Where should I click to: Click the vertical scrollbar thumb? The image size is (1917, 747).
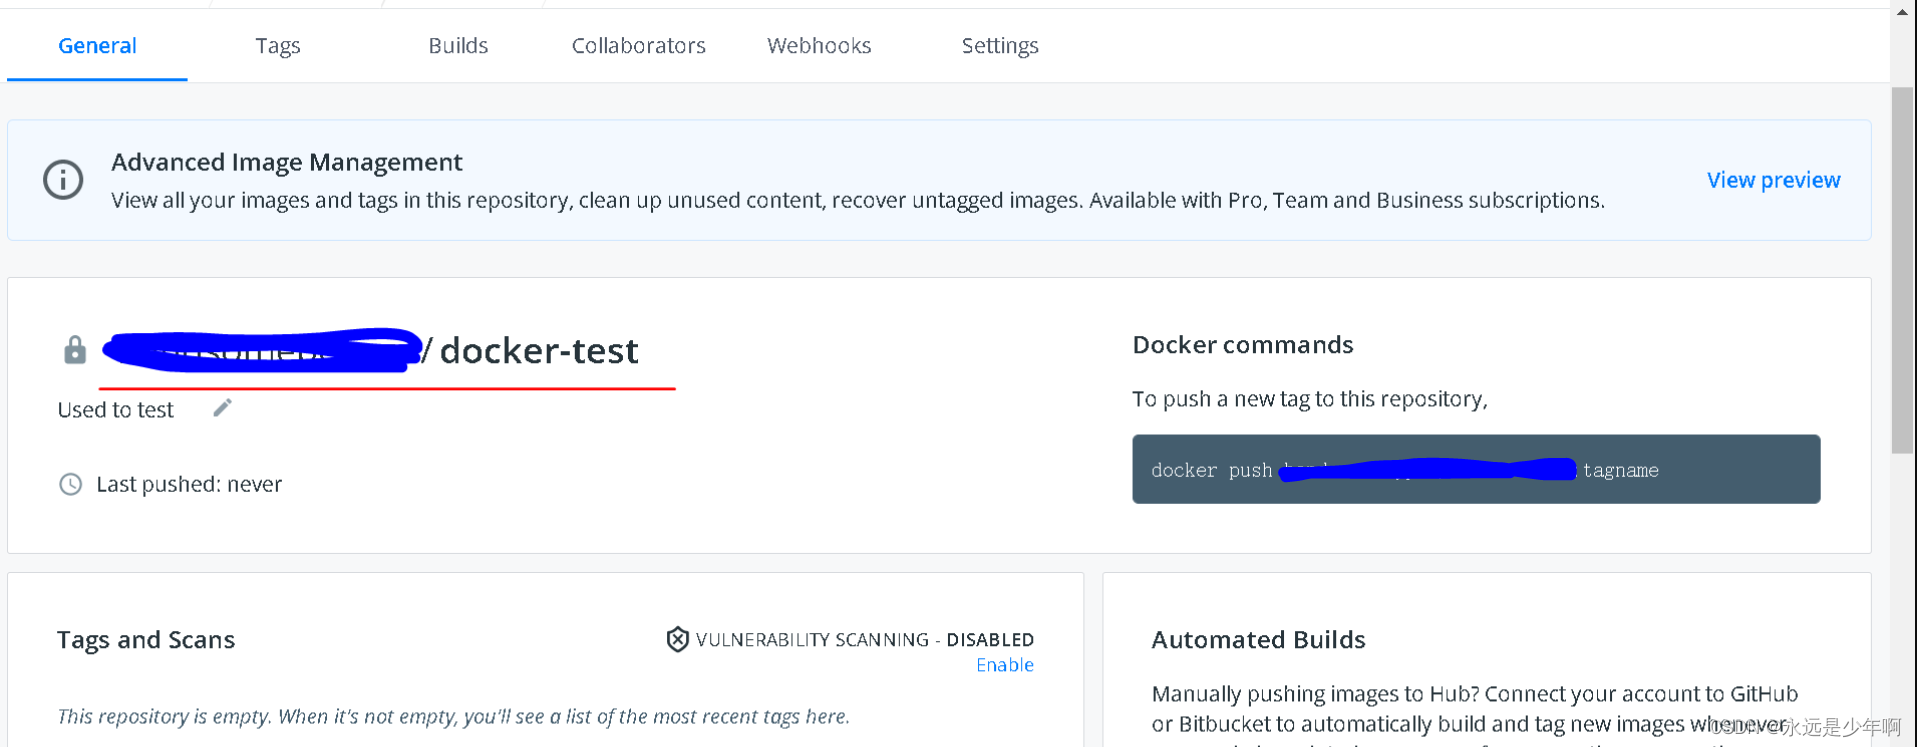[1902, 270]
